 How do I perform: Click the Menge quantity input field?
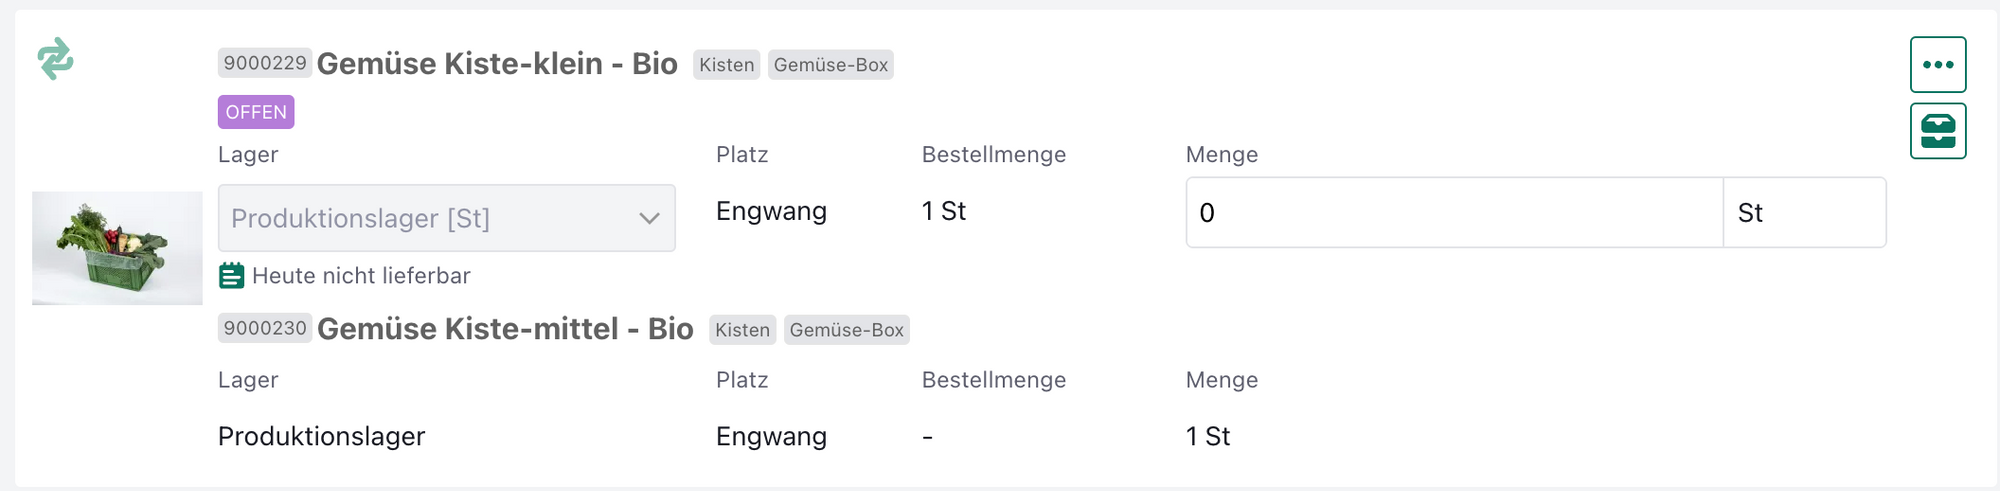(x=1453, y=213)
